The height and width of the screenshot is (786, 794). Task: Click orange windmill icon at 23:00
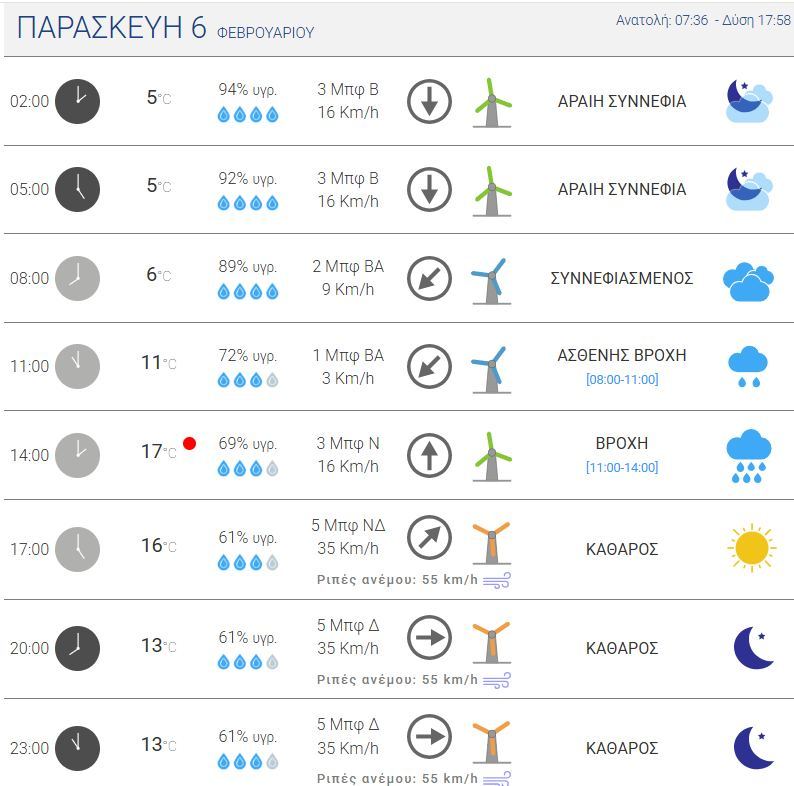[x=491, y=741]
